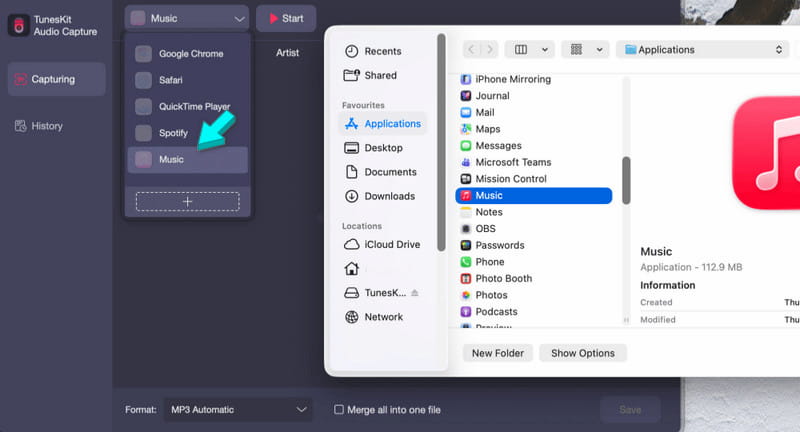Select the OBS app

[x=533, y=228]
